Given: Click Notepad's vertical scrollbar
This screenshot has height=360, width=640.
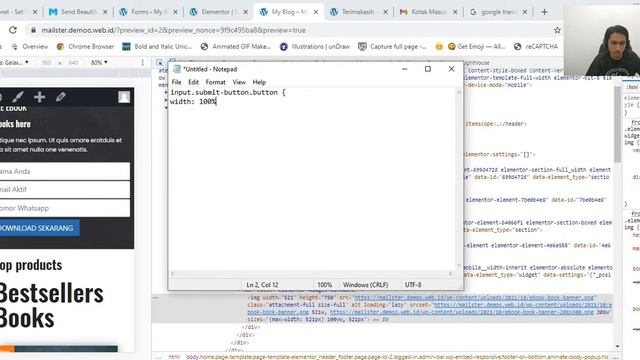Looking at the screenshot, I should [459, 179].
